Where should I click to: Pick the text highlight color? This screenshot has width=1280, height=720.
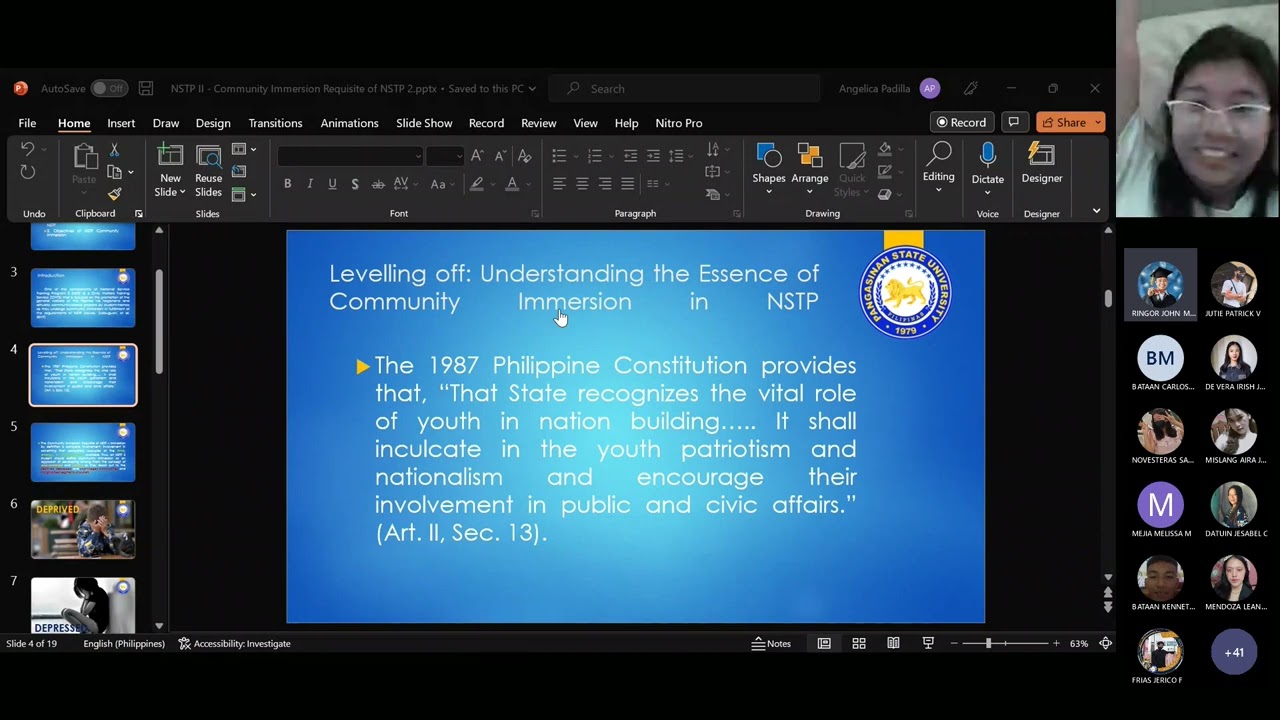(x=477, y=184)
